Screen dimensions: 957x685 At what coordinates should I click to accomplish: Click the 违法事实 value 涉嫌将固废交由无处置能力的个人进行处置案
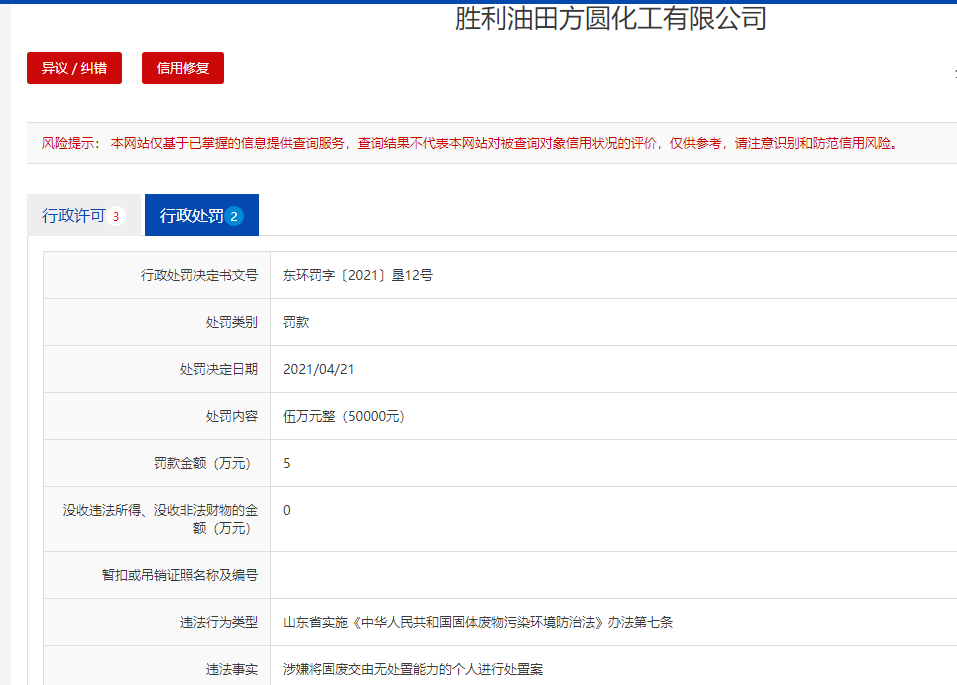(413, 669)
